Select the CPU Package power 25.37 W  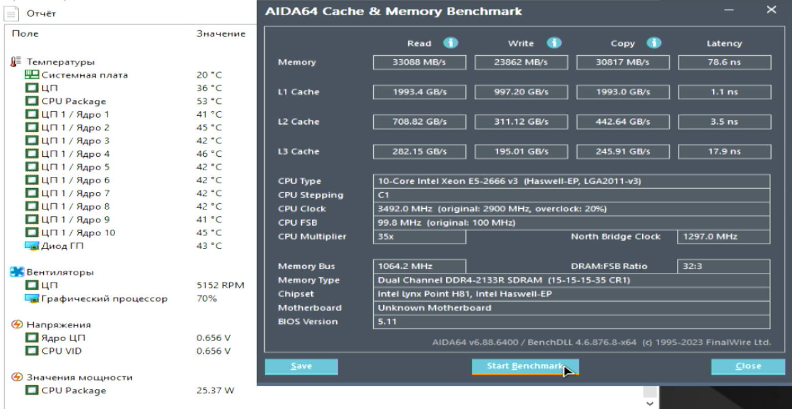click(215, 390)
